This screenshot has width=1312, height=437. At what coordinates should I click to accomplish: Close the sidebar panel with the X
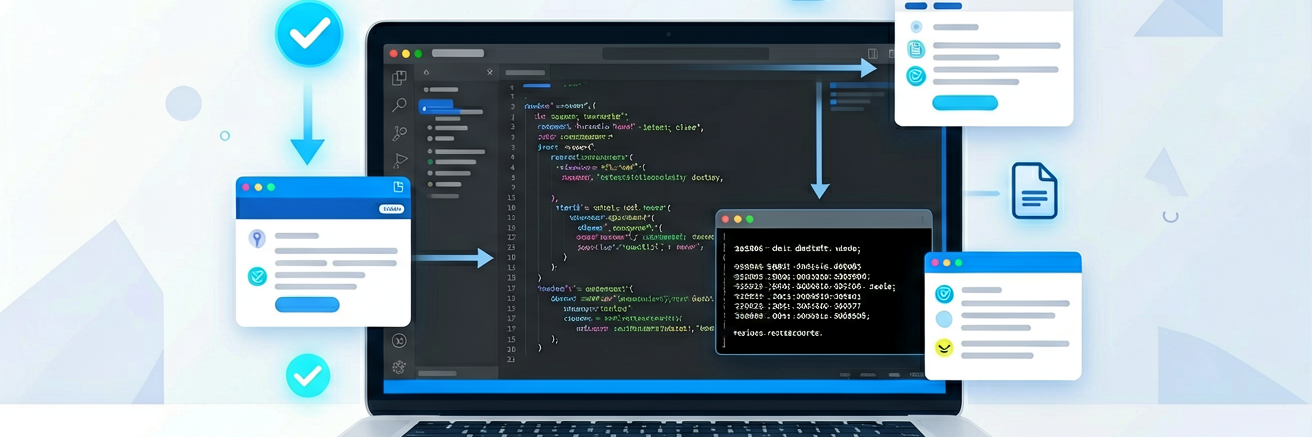pos(490,72)
